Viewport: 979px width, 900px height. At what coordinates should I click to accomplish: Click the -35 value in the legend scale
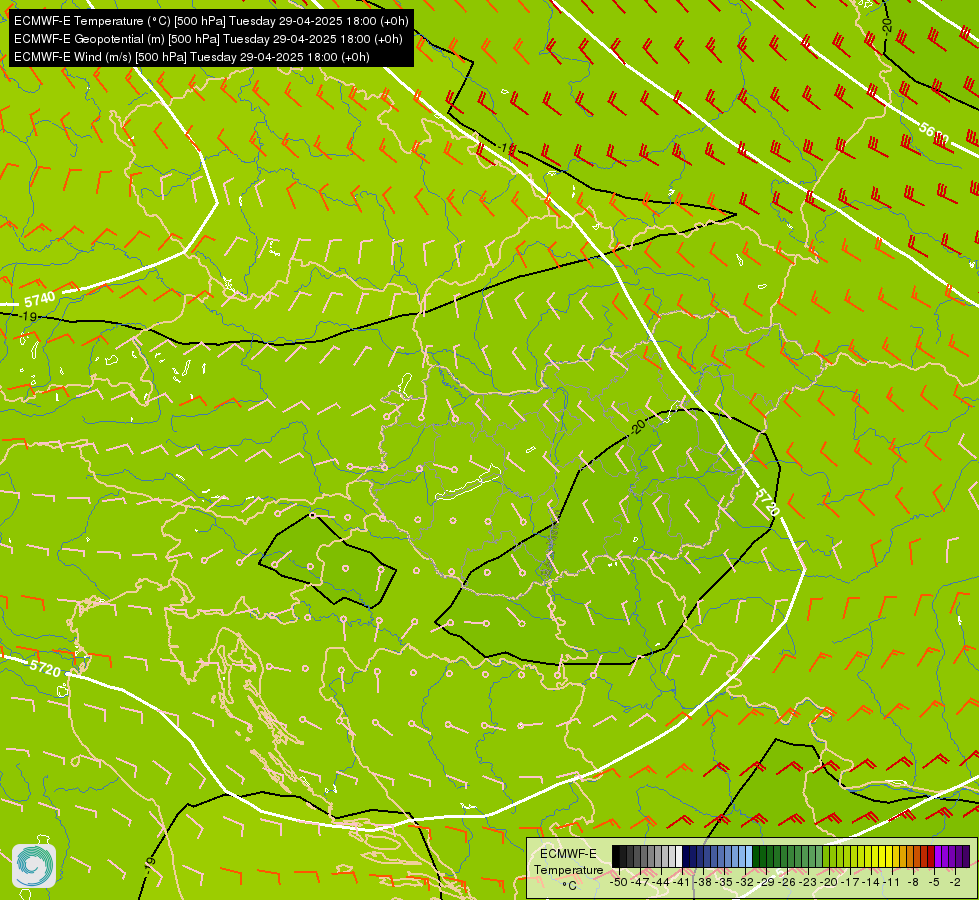pyautogui.click(x=724, y=882)
